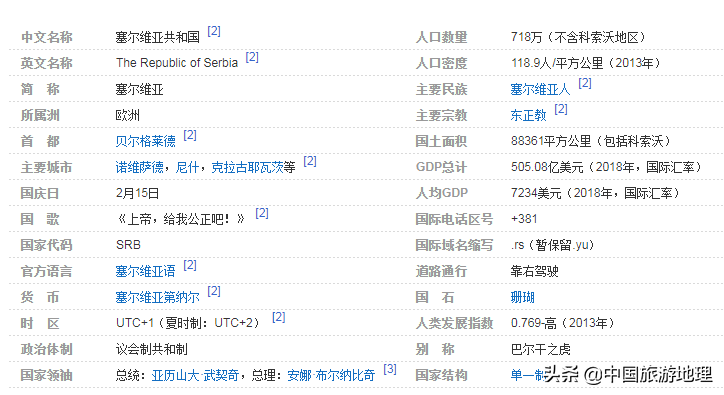Open prime minister link 安娜·布尔纳比奇
This screenshot has height=395, width=724.
pos(331,375)
